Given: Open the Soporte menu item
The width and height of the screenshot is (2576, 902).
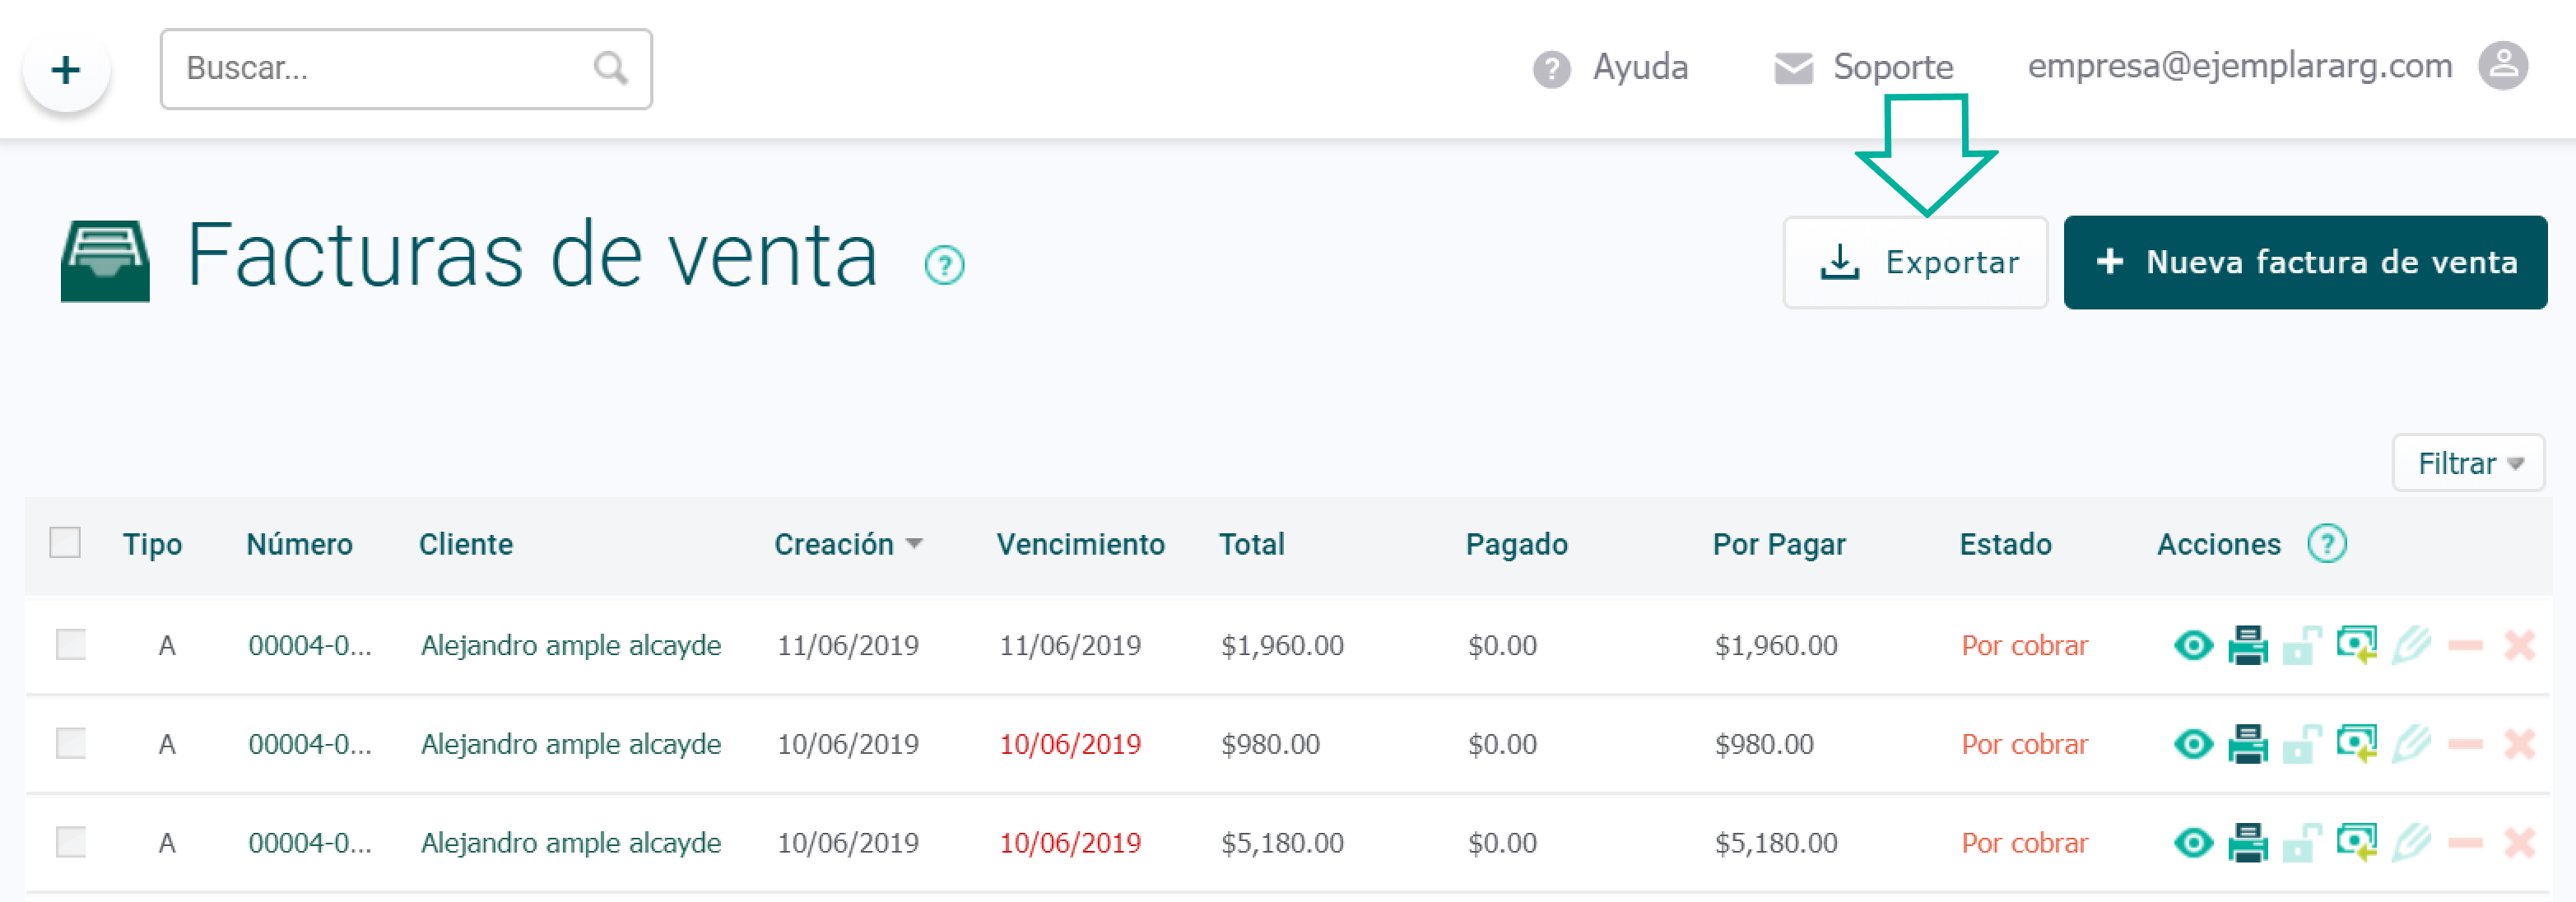Looking at the screenshot, I should point(1863,67).
